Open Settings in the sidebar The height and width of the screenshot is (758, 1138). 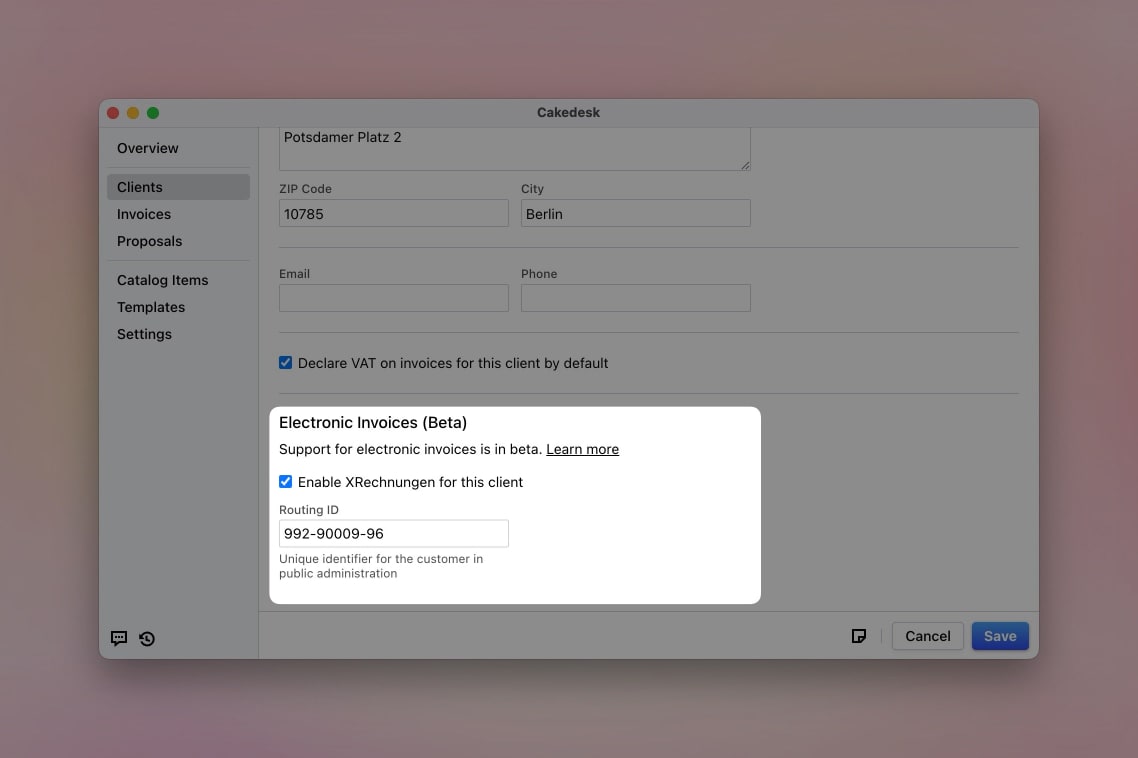pyautogui.click(x=145, y=334)
